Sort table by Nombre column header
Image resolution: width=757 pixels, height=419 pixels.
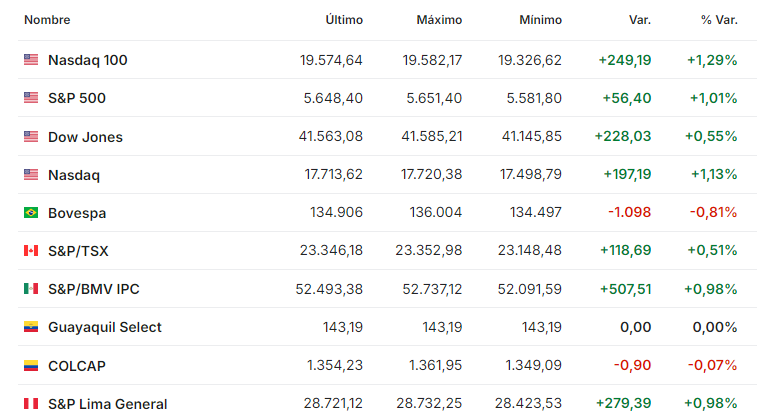[x=47, y=20]
